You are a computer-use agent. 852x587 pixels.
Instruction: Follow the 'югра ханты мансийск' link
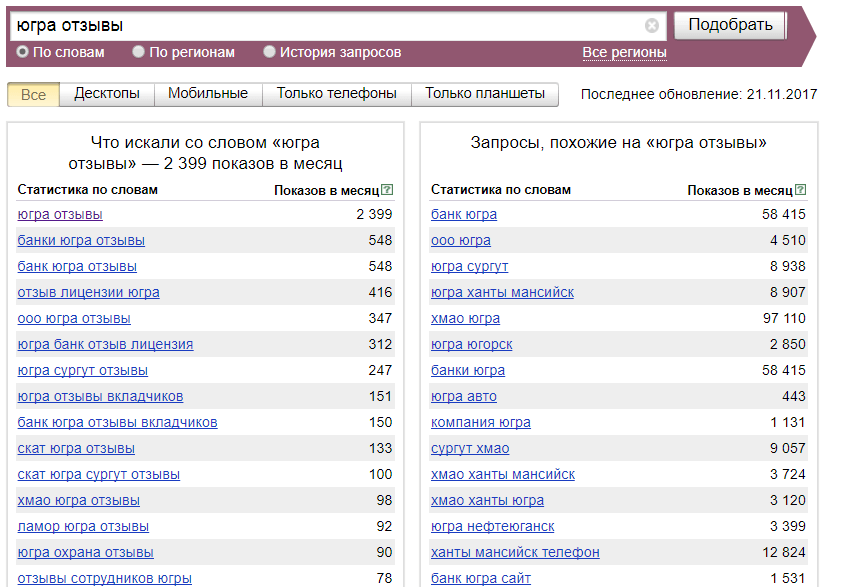coord(503,293)
